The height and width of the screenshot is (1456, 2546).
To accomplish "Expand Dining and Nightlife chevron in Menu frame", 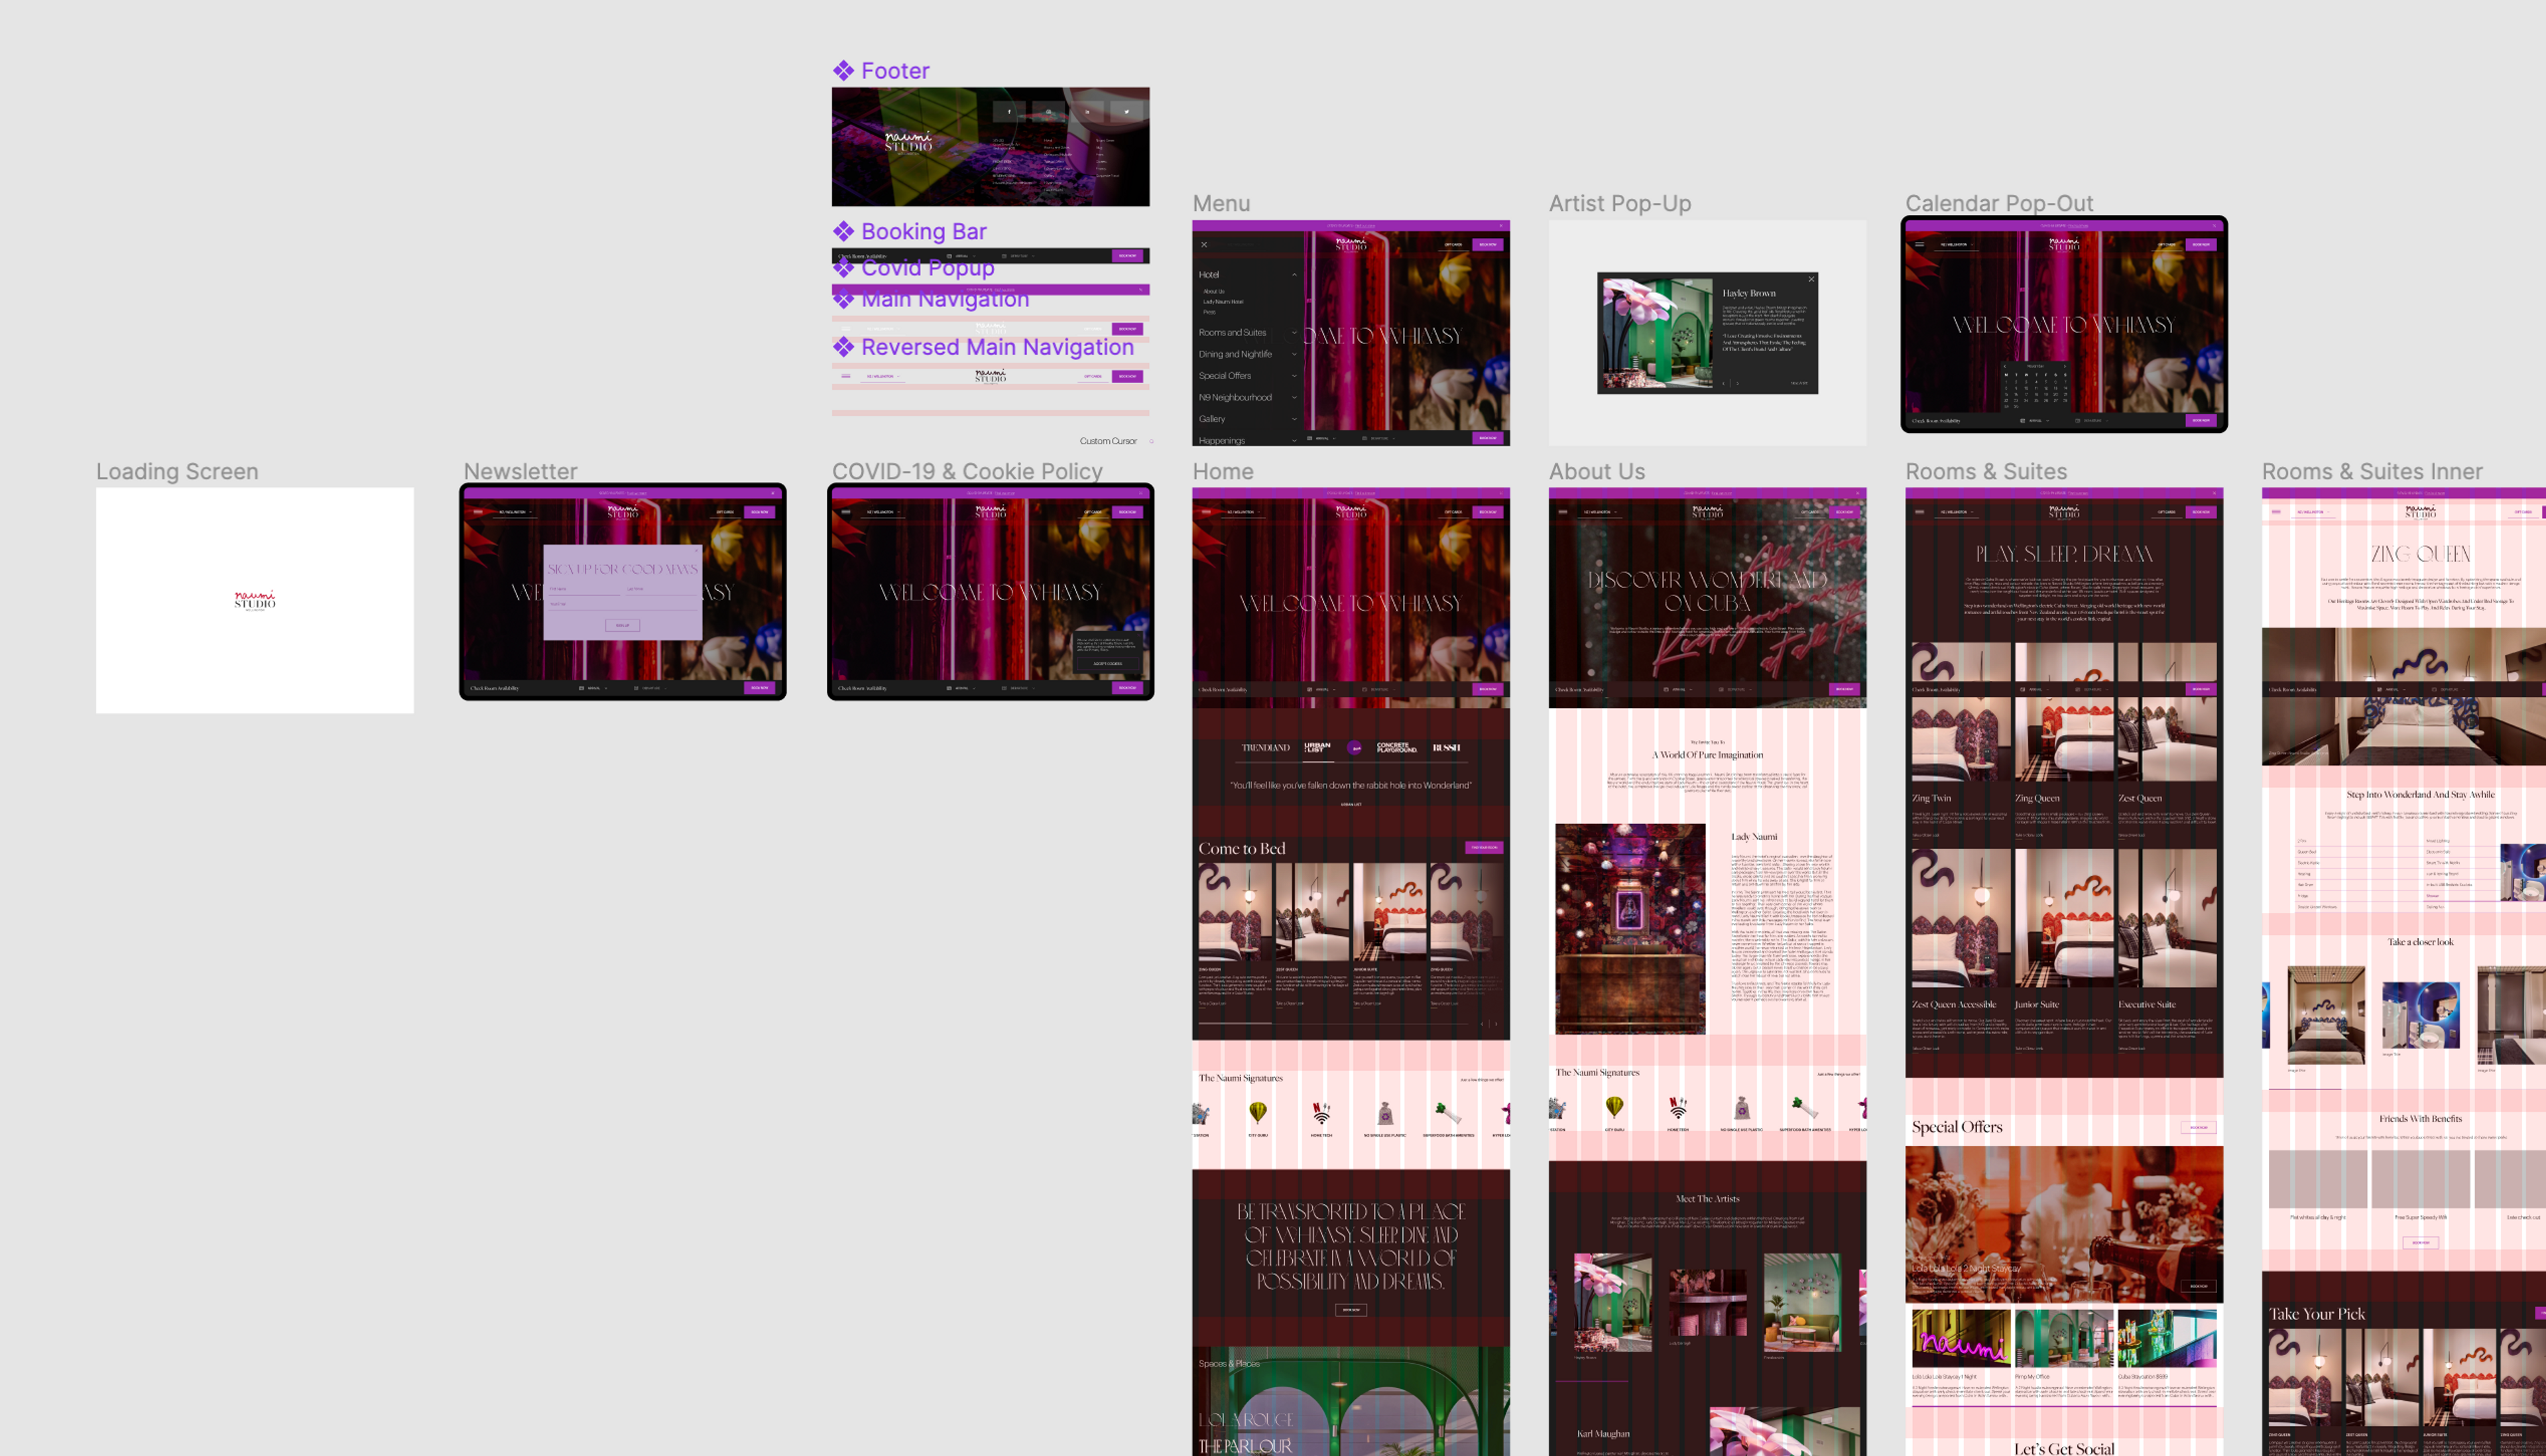I will 1294,354.
